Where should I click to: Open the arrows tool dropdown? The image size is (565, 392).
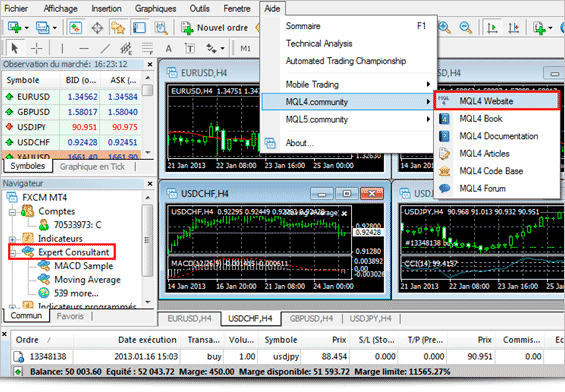pyautogui.click(x=222, y=48)
